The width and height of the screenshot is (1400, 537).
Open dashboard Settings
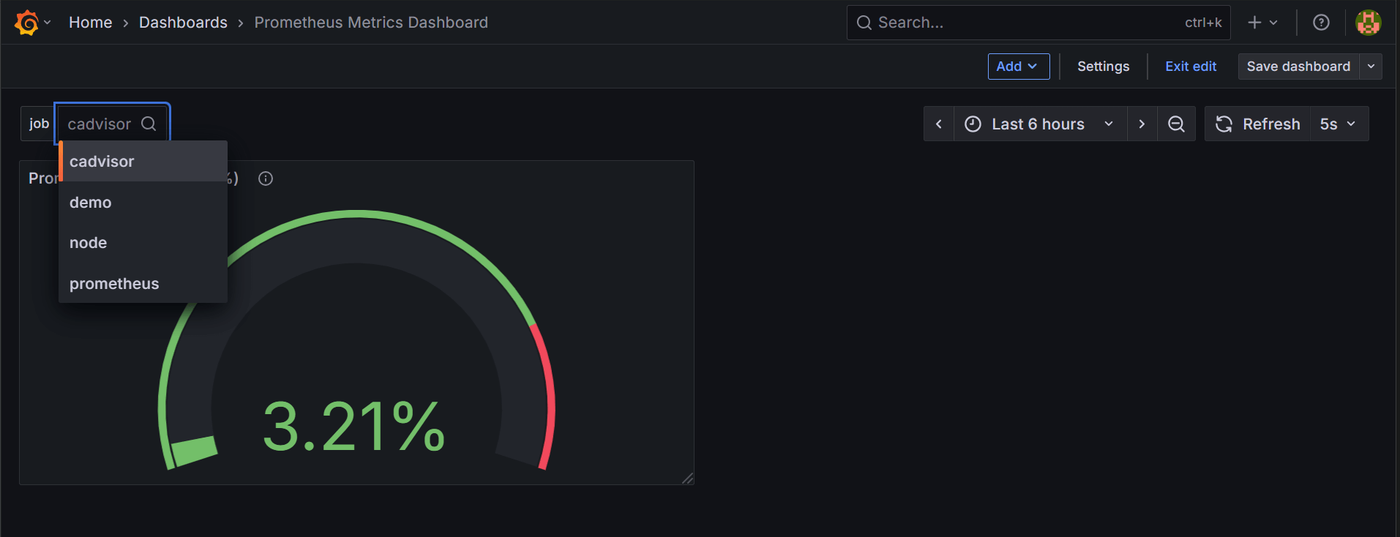(1103, 66)
